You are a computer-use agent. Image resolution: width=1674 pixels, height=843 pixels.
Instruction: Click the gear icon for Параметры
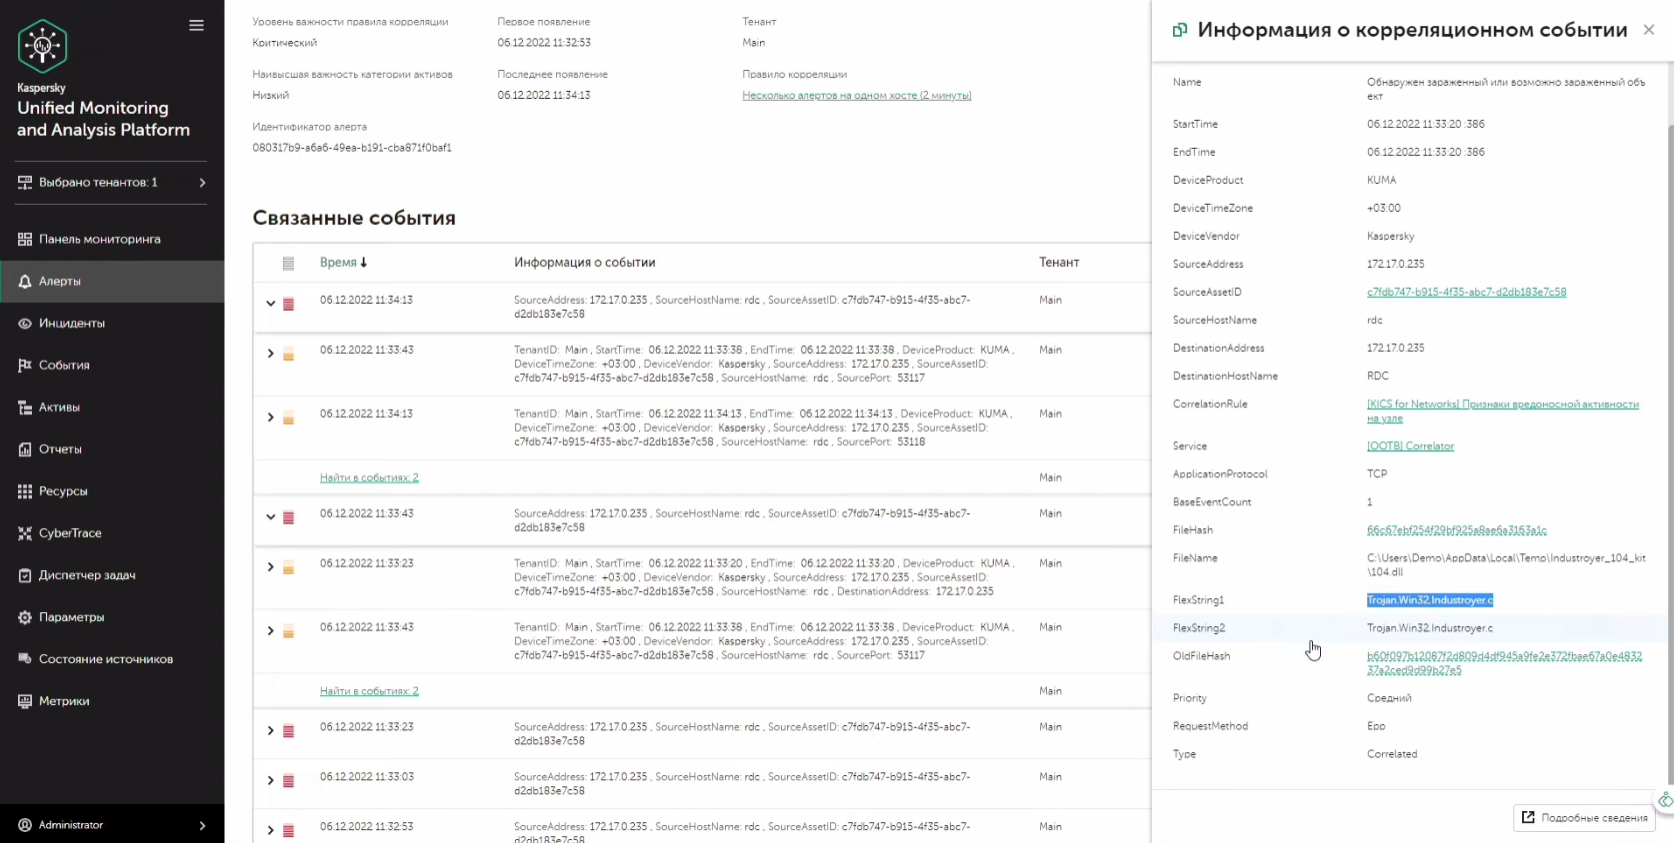(25, 618)
